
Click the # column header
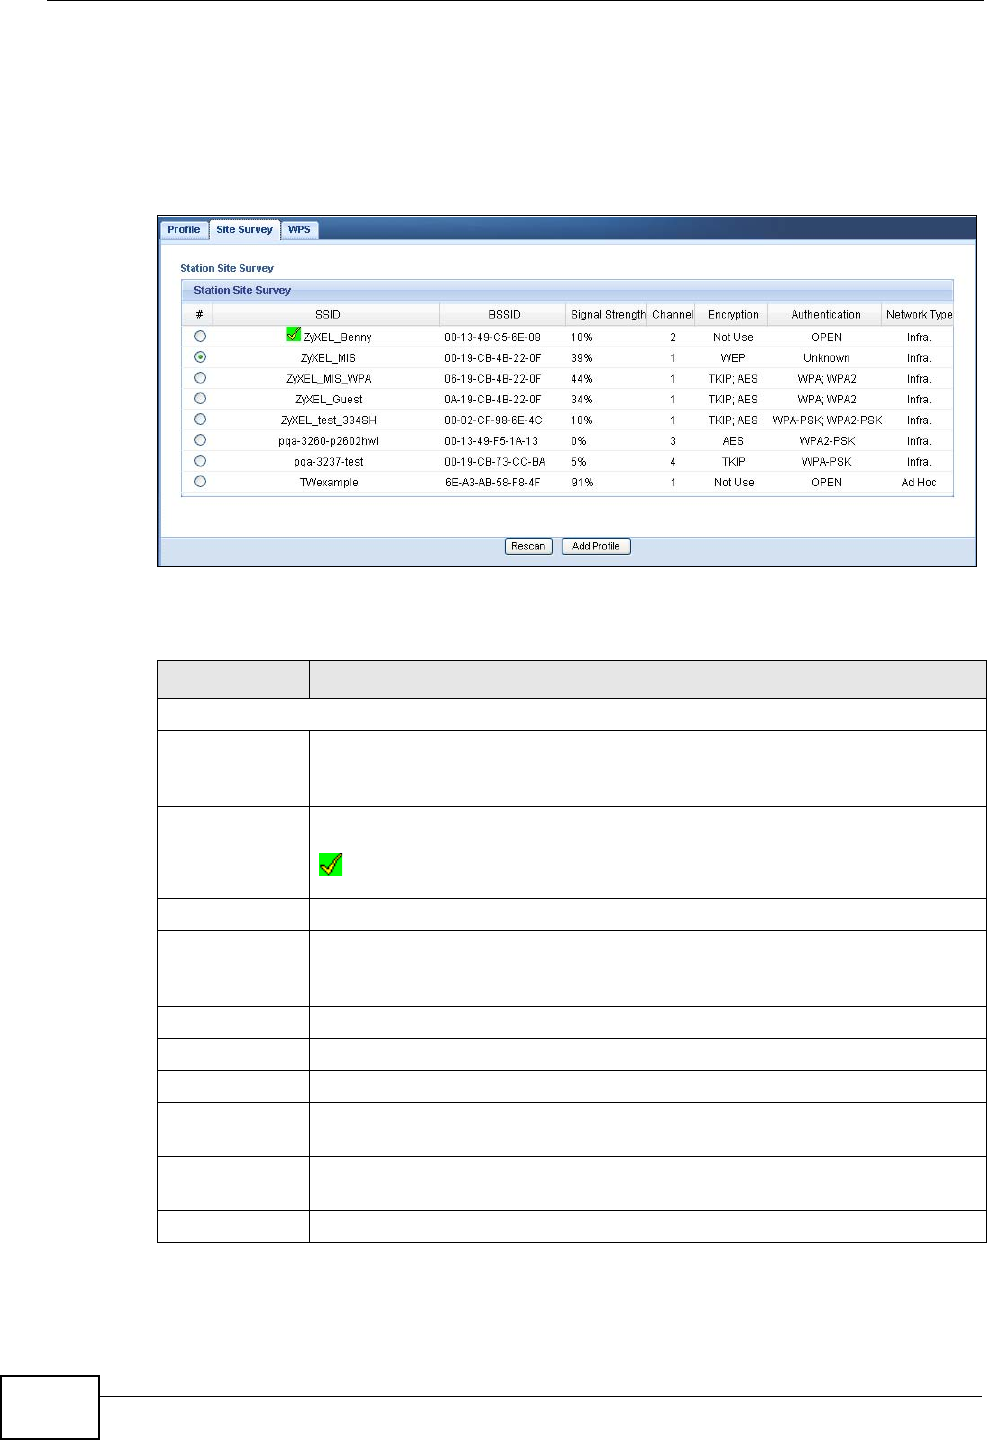[199, 314]
